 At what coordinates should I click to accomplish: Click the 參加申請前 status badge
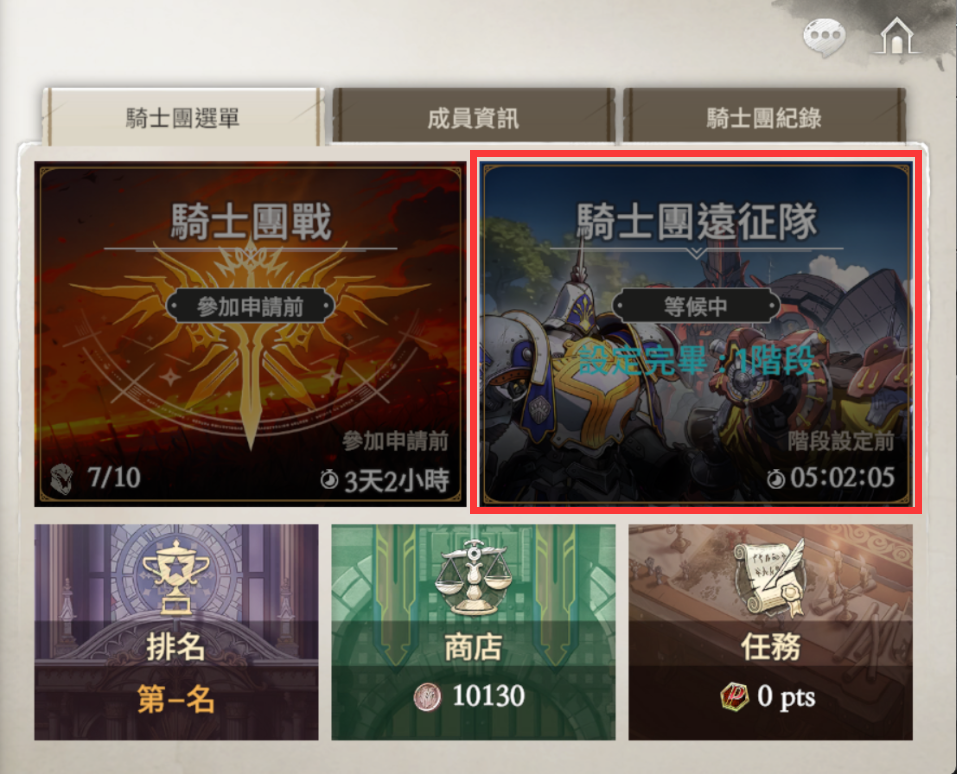pos(250,306)
